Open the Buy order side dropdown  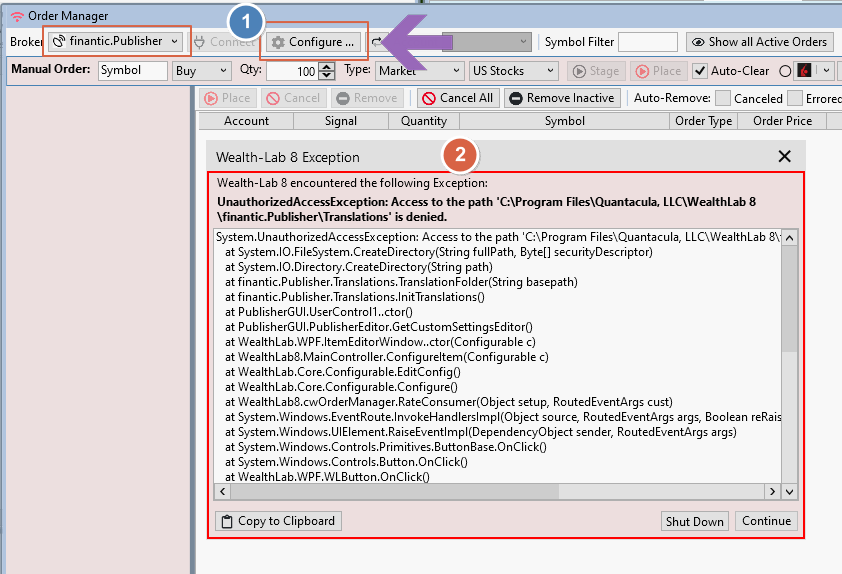point(201,71)
